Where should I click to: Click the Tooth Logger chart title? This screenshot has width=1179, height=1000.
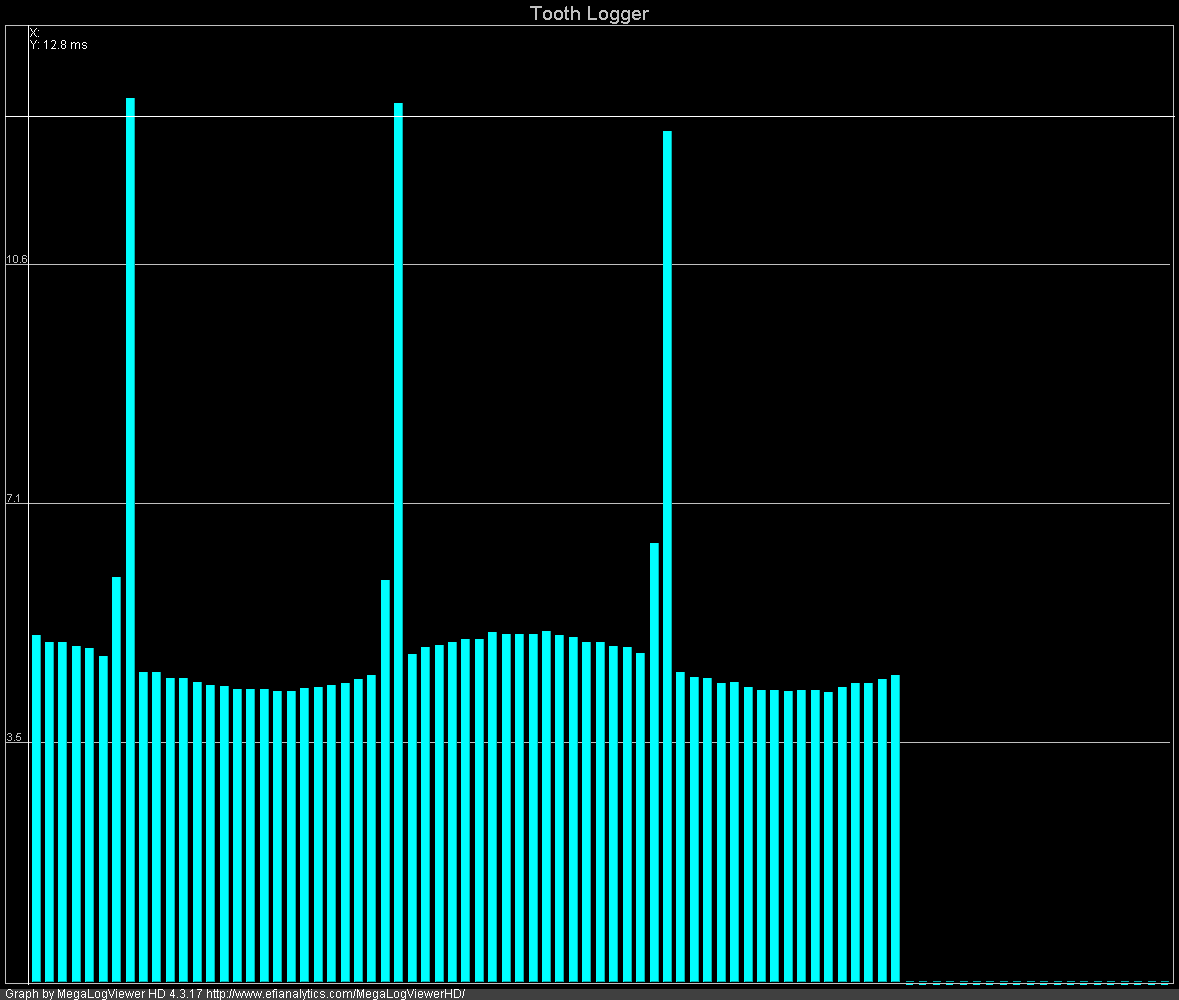589,13
